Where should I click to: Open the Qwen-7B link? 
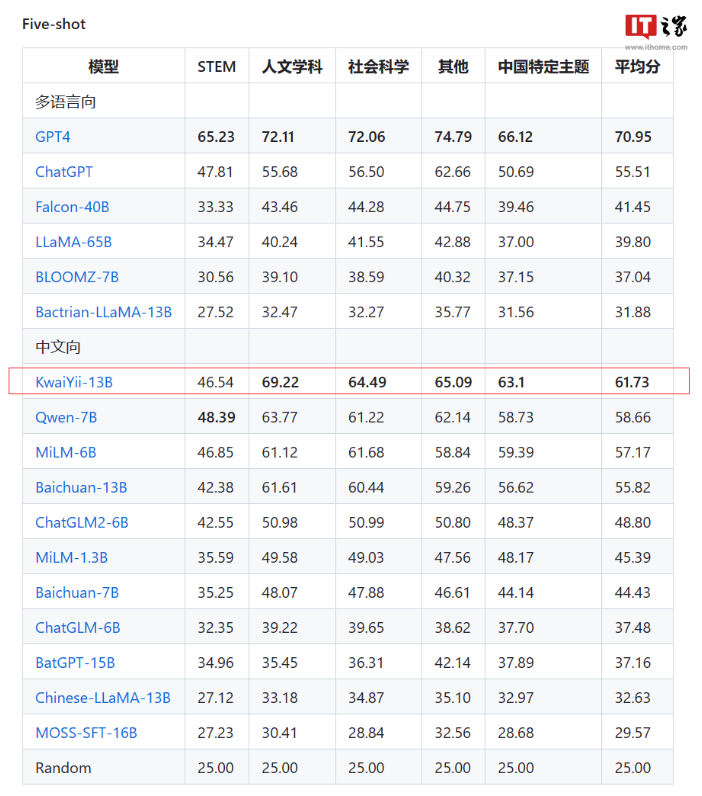[x=66, y=417]
